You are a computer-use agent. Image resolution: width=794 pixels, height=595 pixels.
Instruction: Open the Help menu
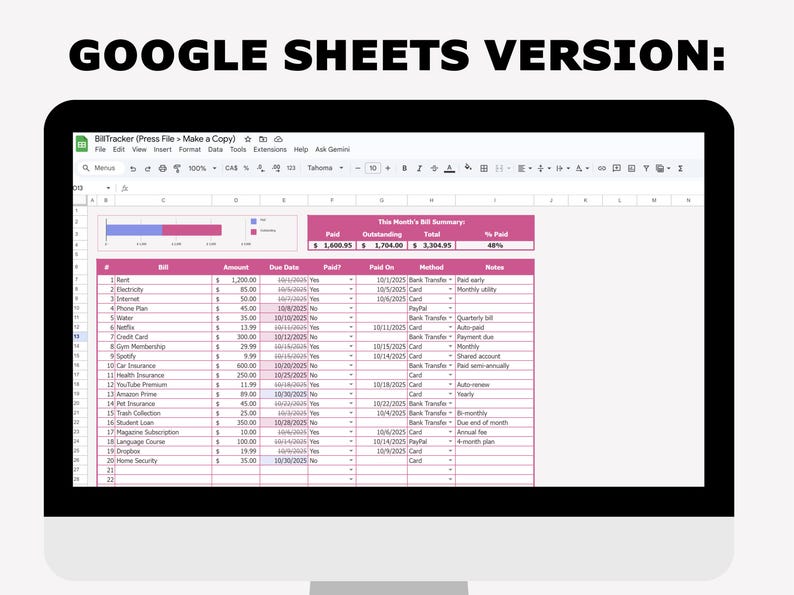coord(301,149)
